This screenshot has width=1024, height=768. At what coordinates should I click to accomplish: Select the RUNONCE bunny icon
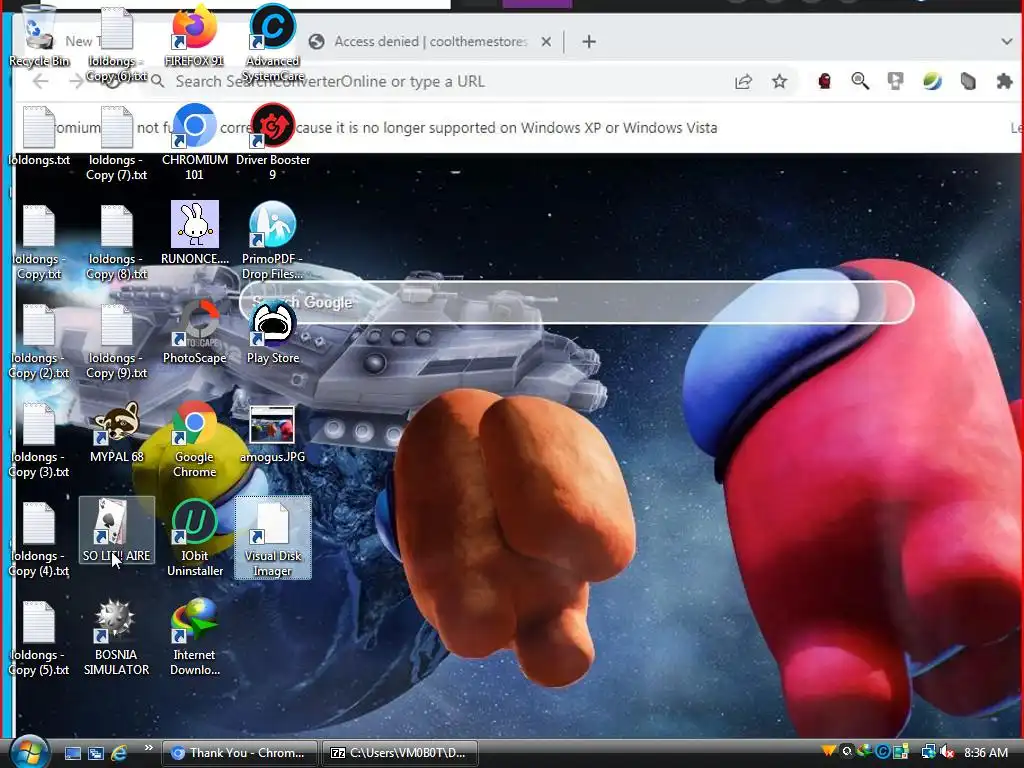194,233
